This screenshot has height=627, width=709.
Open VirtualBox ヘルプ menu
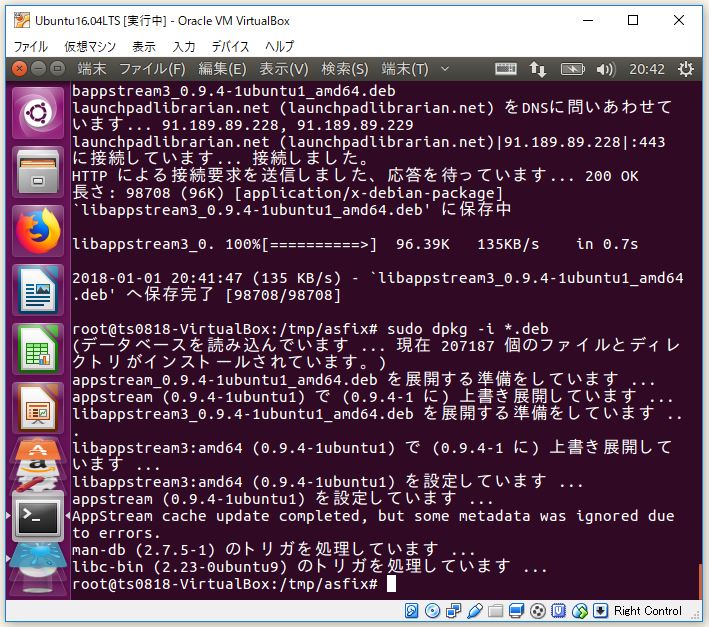point(279,47)
